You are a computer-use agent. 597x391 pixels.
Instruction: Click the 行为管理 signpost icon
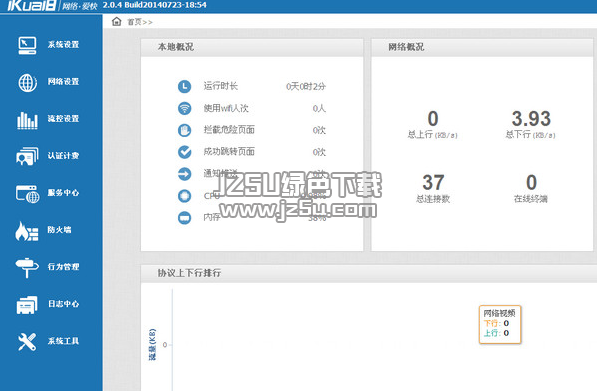(x=27, y=268)
